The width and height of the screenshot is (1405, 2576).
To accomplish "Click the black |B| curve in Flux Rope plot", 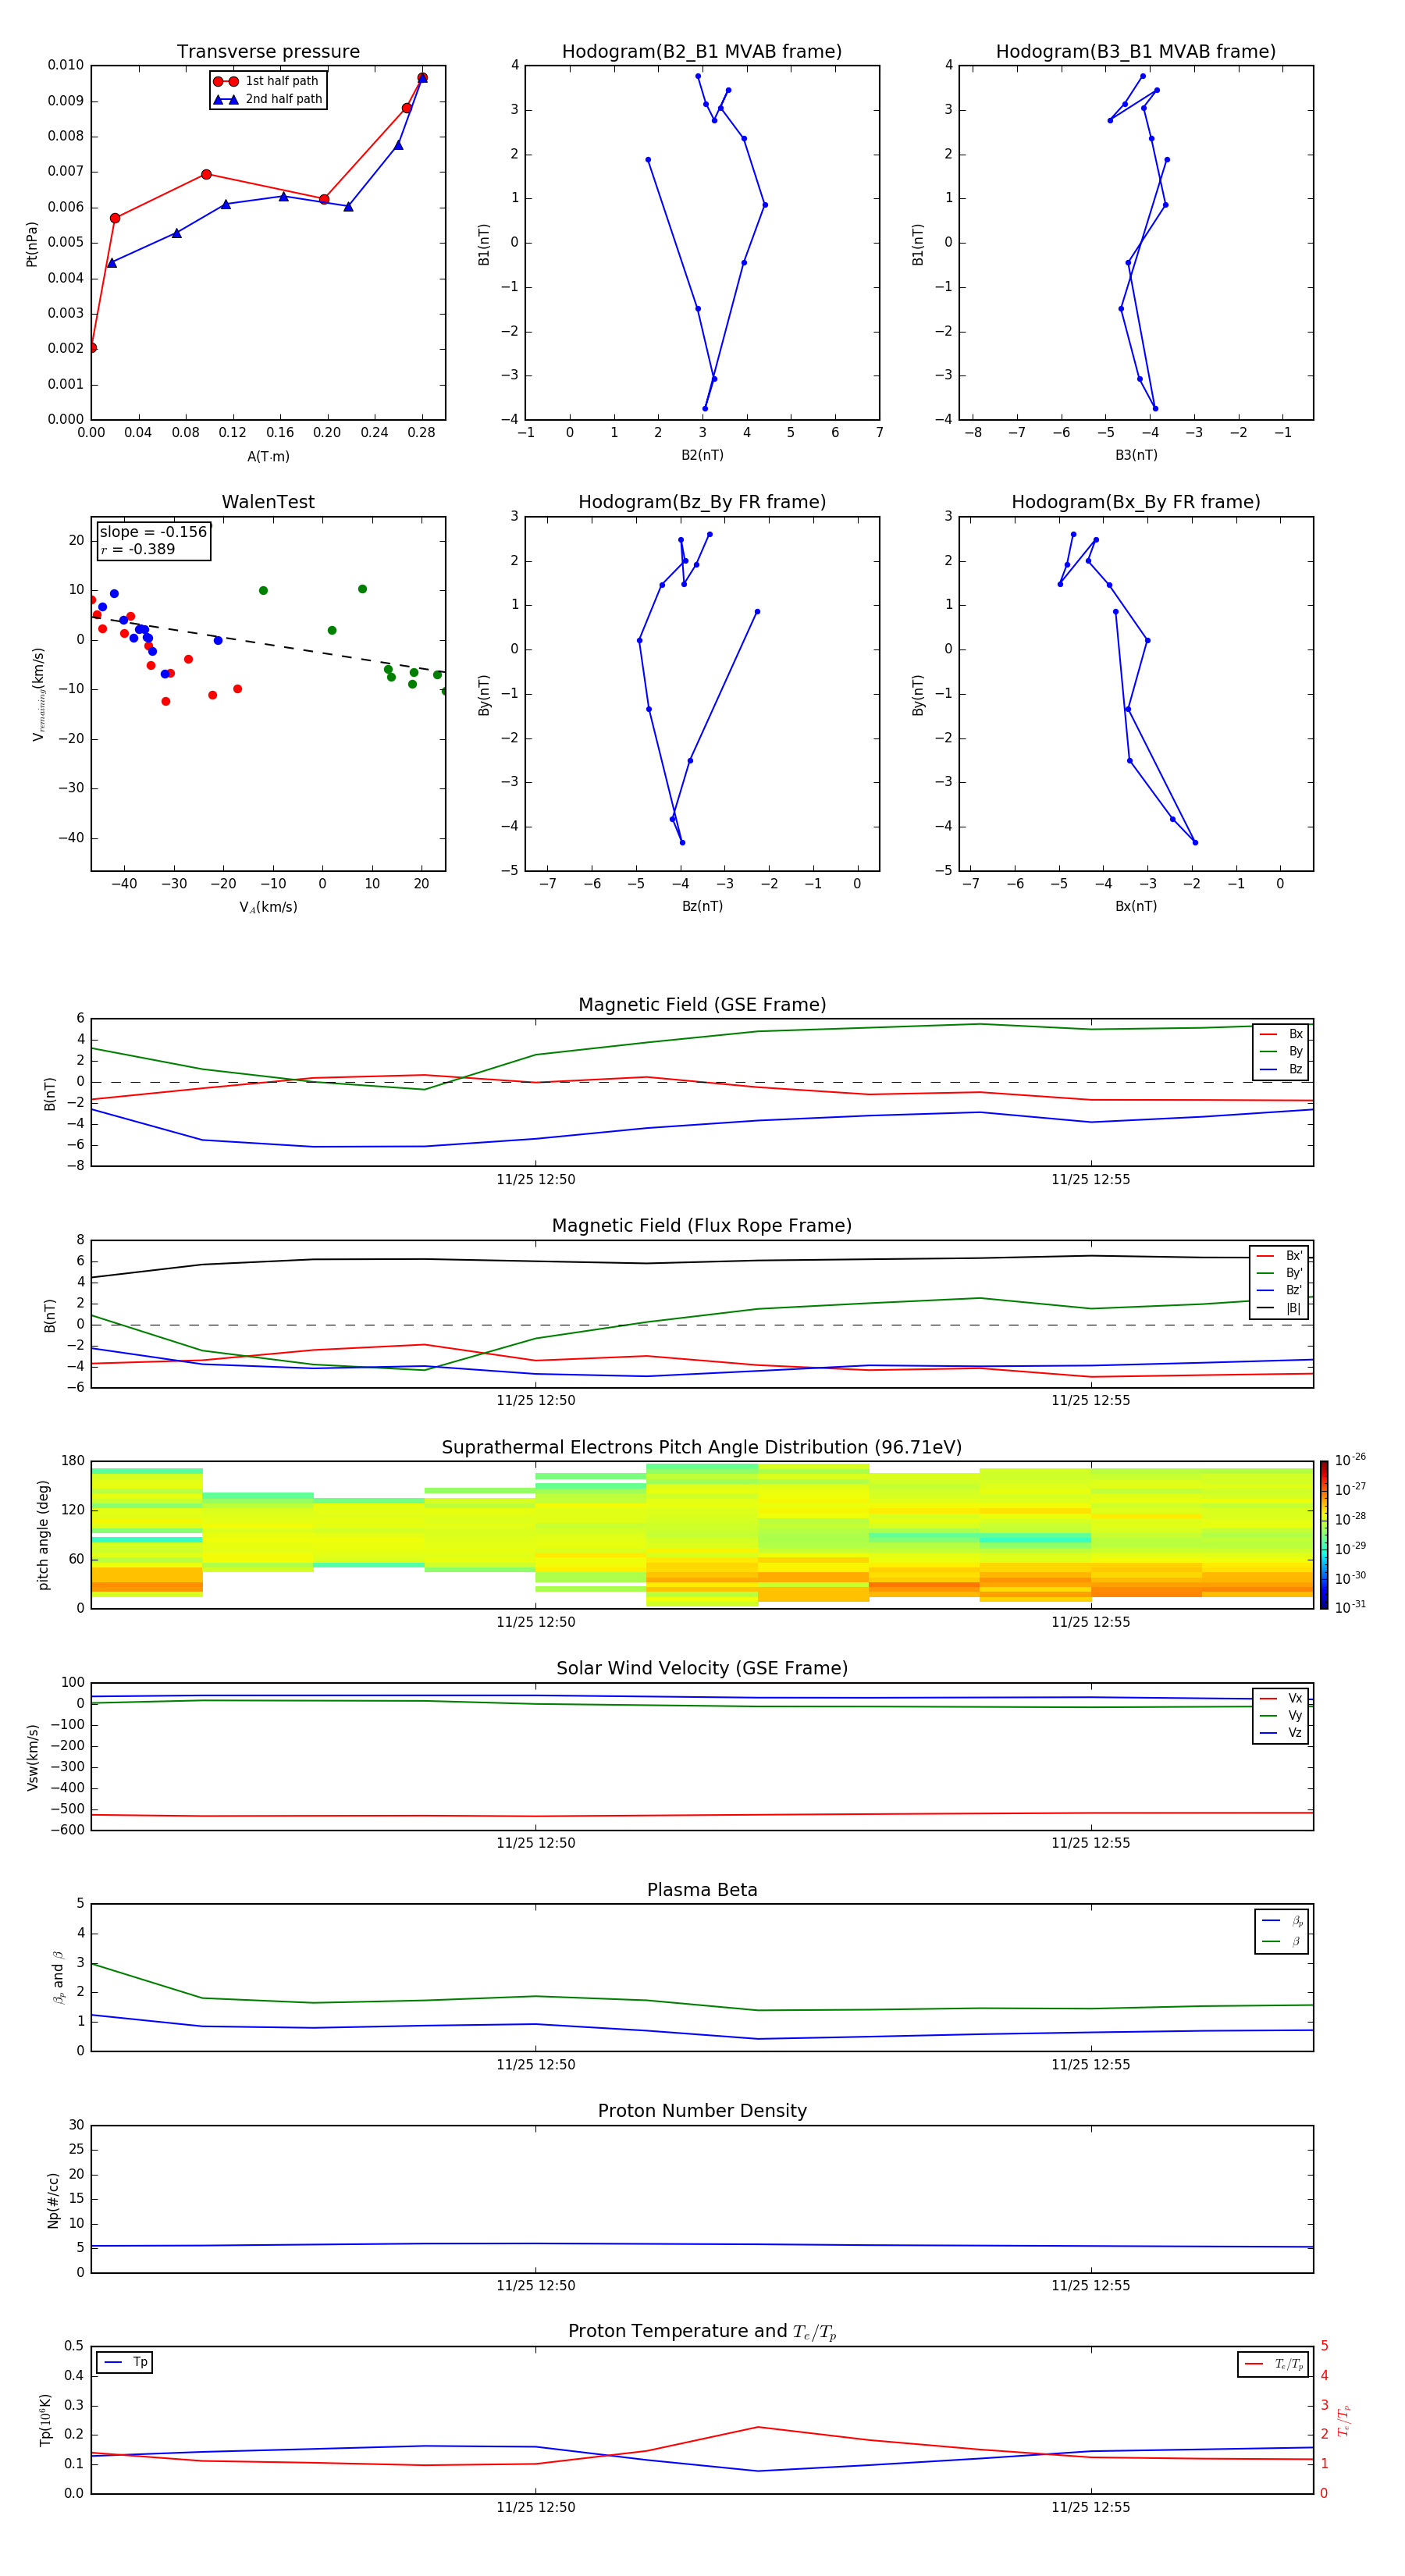I will click(702, 1262).
